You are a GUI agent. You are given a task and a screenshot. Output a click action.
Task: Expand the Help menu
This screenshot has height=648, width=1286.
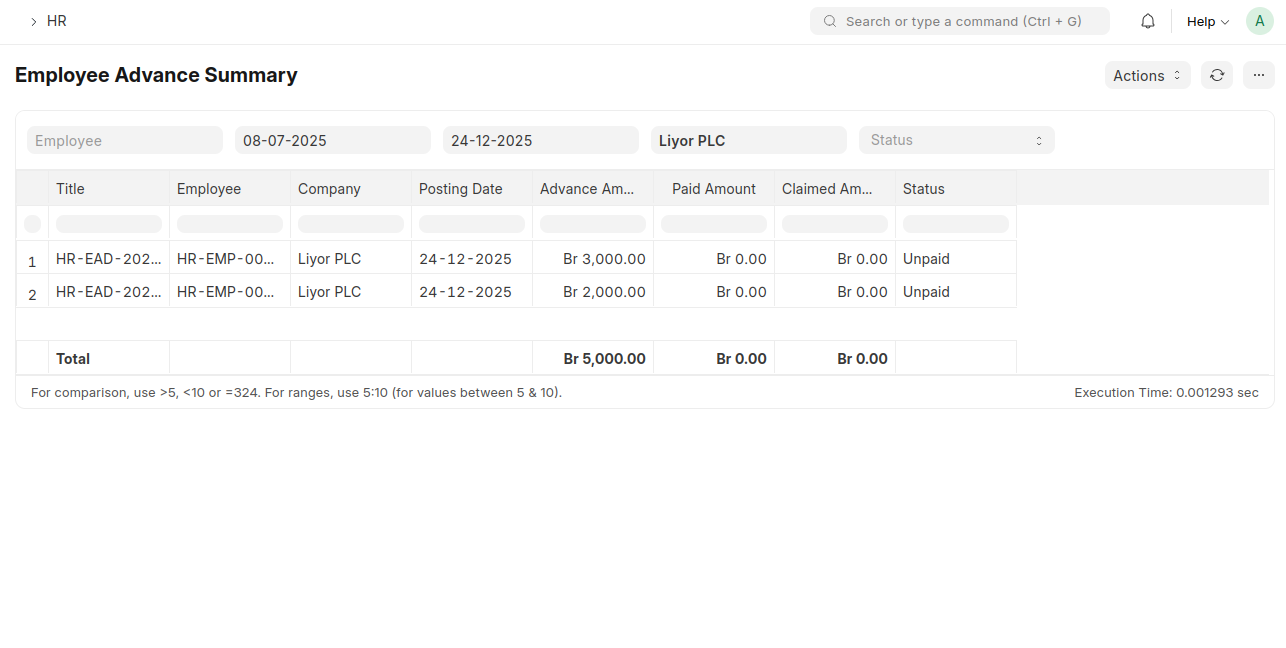click(1207, 21)
